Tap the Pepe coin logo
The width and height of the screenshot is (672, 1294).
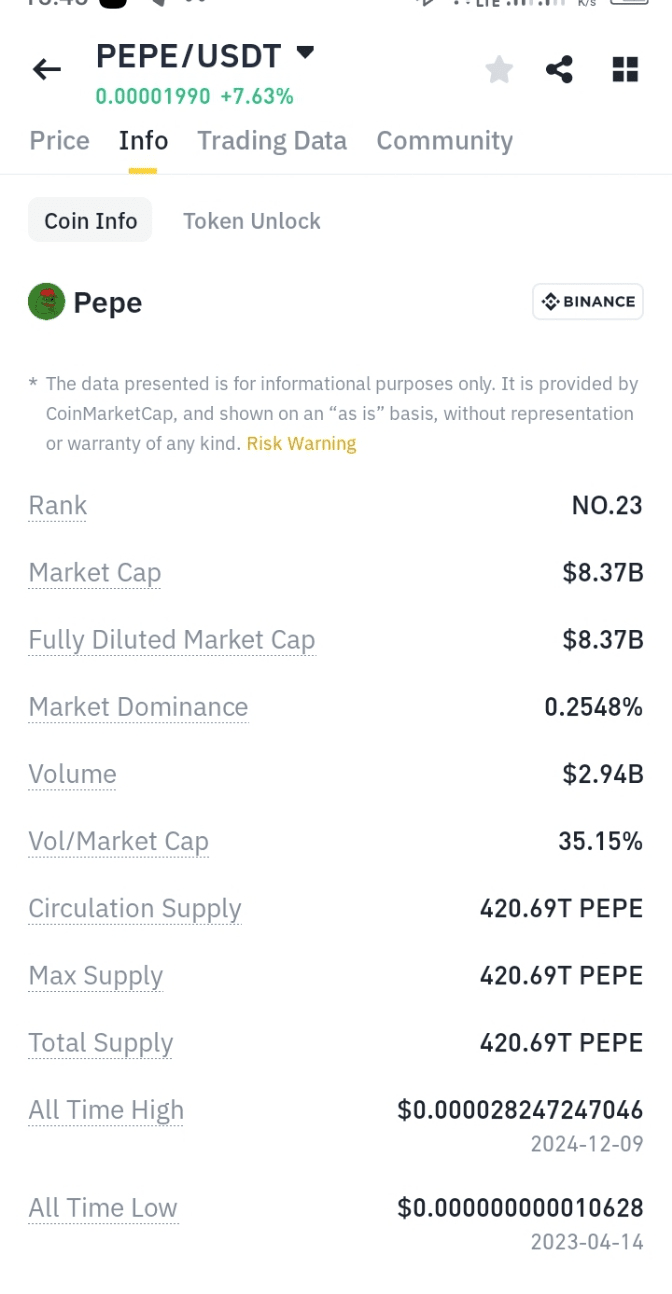[x=46, y=302]
